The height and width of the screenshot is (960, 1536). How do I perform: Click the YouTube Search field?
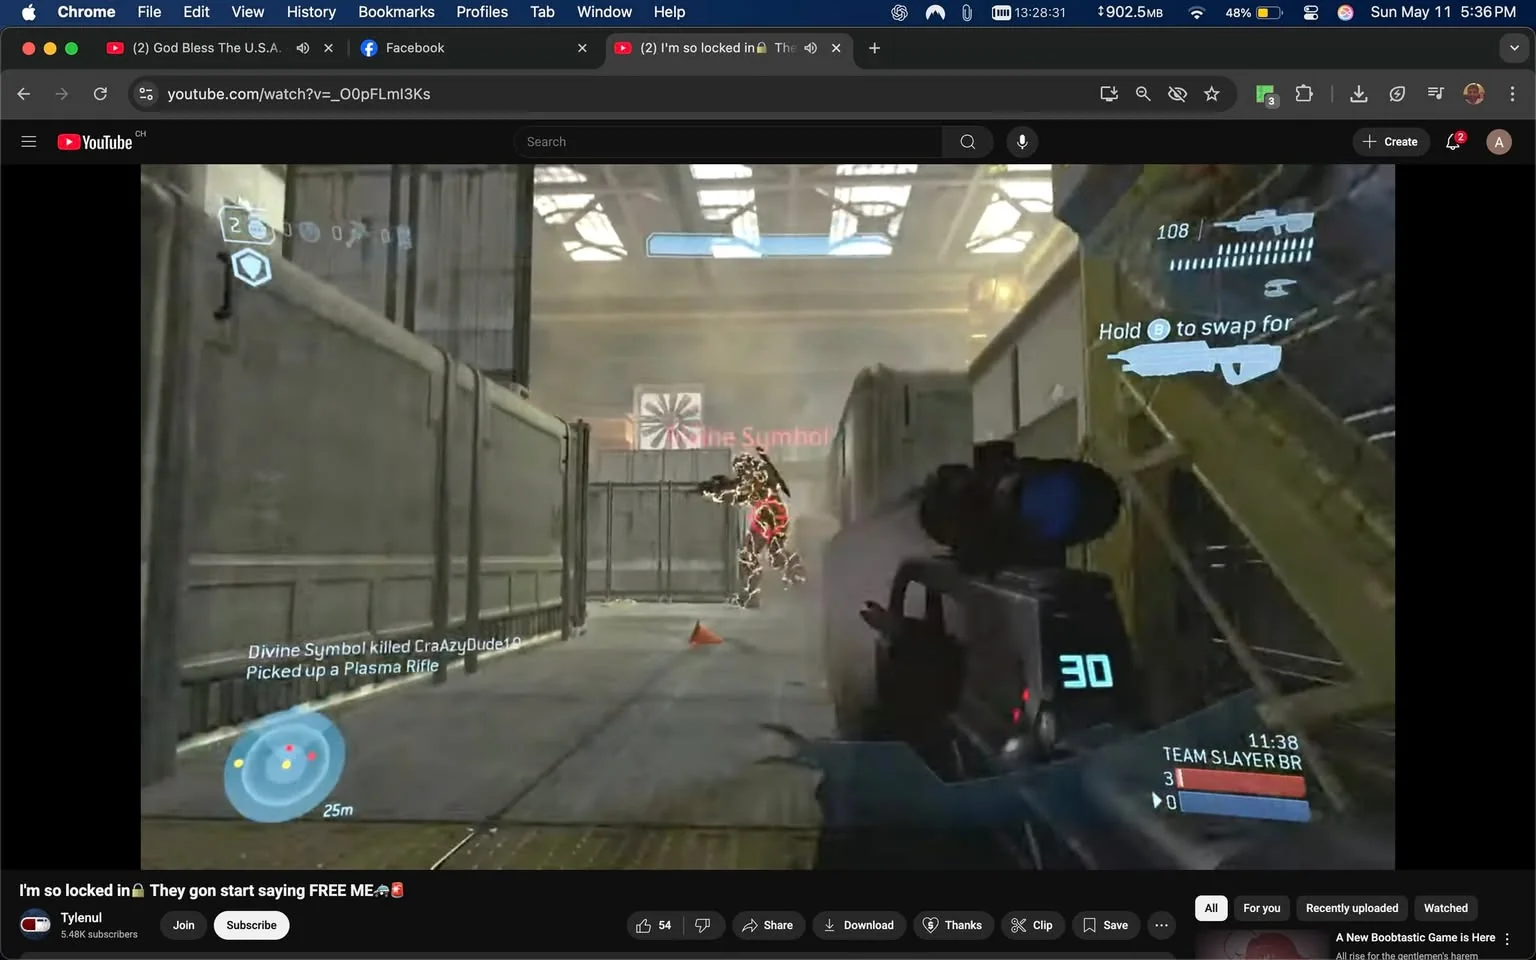pyautogui.click(x=728, y=142)
